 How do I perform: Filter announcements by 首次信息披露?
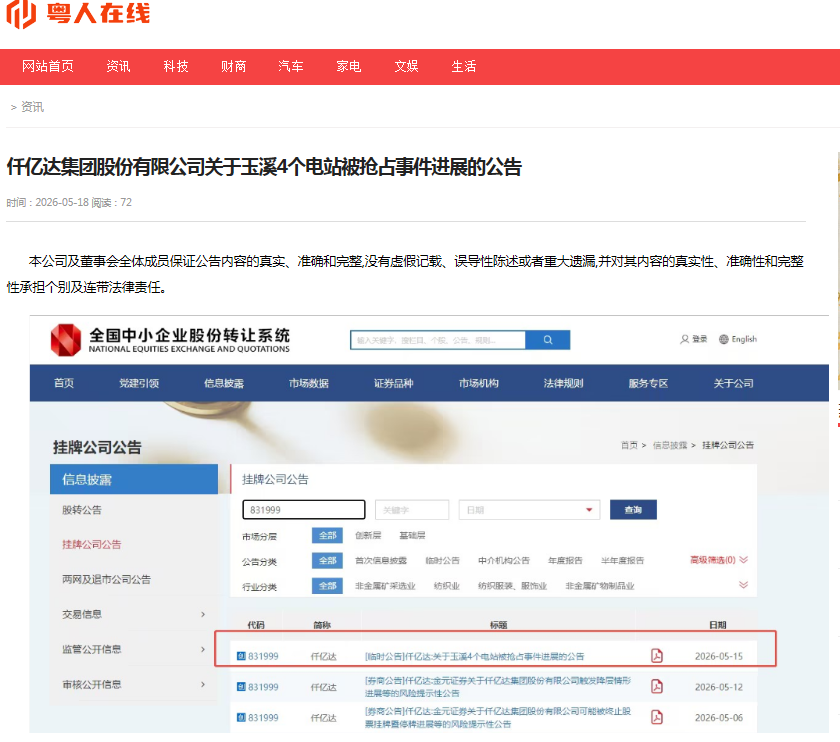(381, 560)
